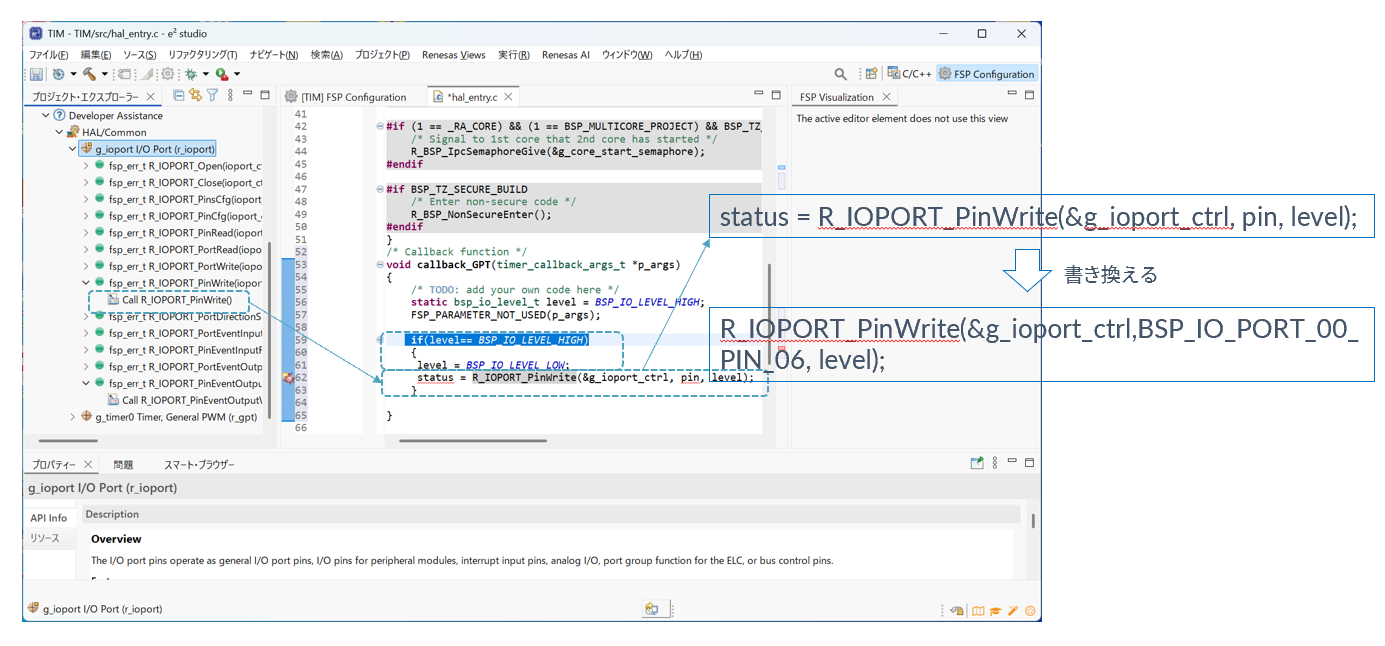Collapse the g_ioport I/O Port (r_ioport) node
This screenshot has width=1385, height=646.
(x=71, y=149)
